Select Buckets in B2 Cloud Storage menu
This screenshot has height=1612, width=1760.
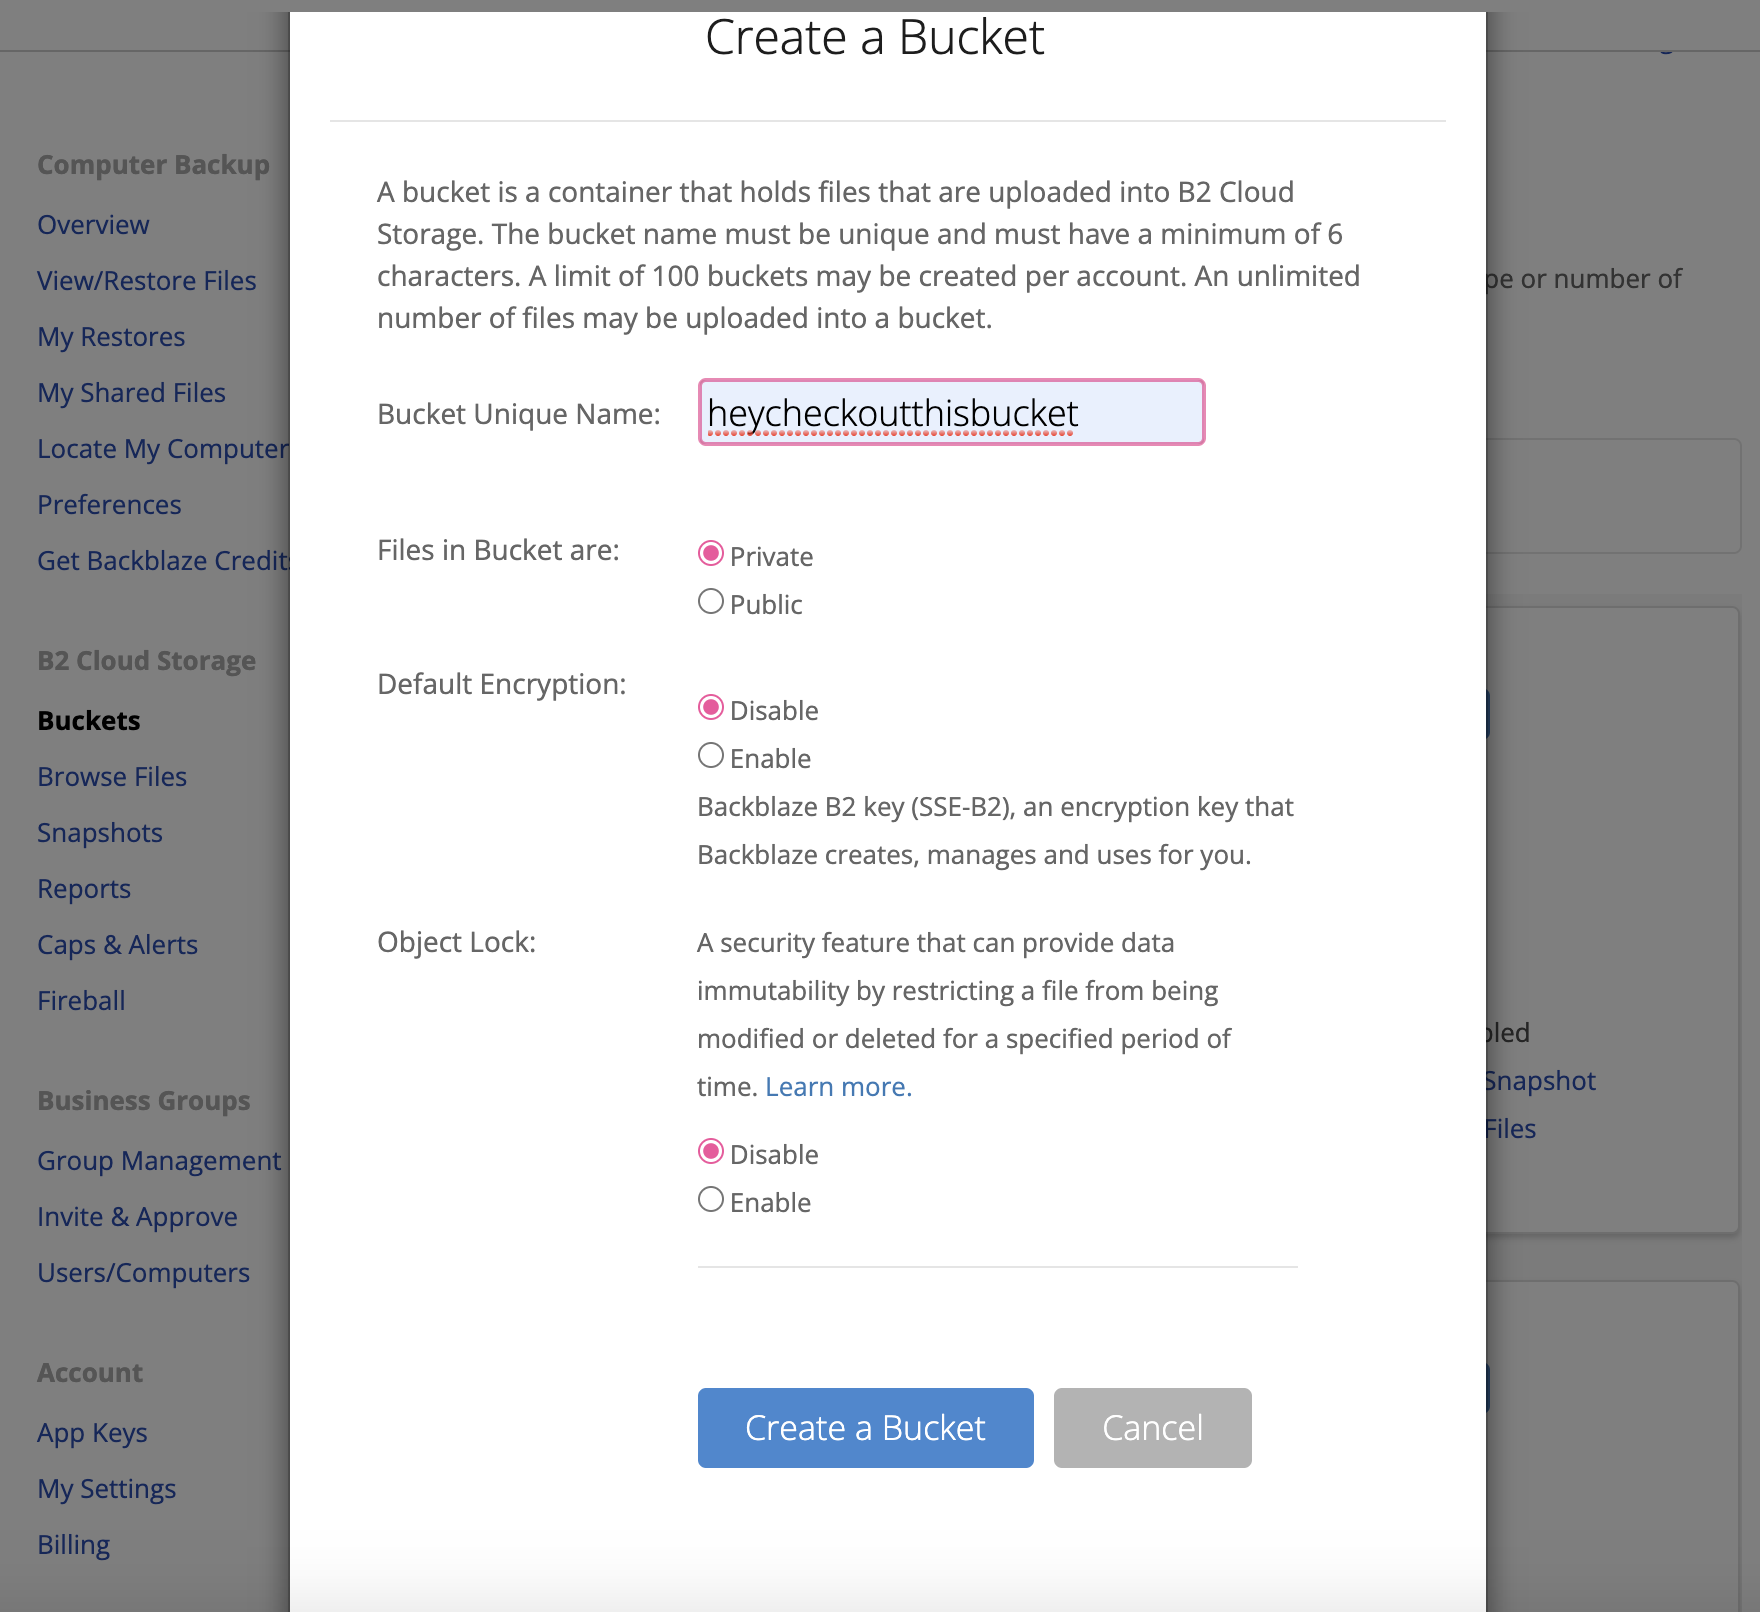[89, 721]
